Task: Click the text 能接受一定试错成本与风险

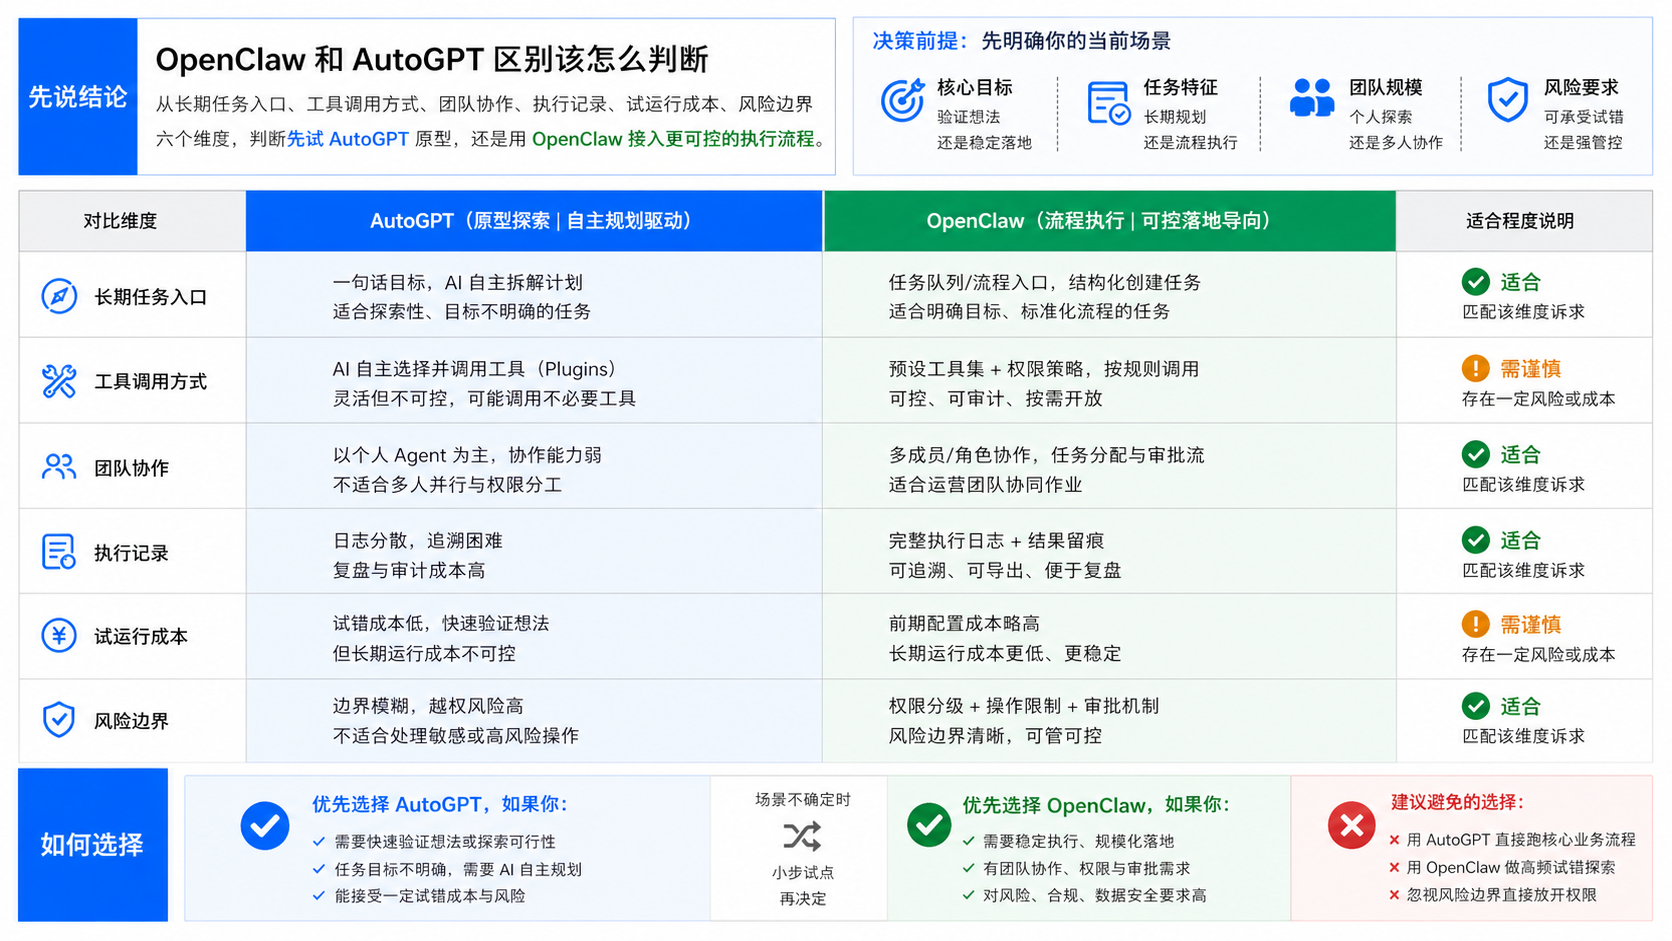Action: [430, 896]
